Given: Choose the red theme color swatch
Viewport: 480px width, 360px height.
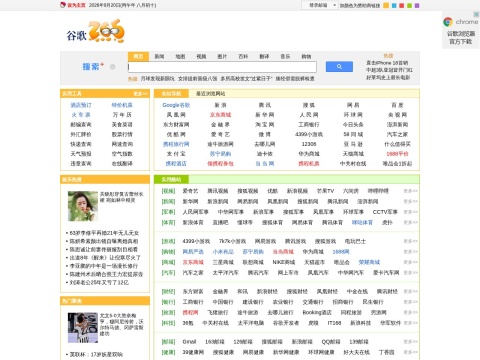Looking at the screenshot, I should 402,5.
